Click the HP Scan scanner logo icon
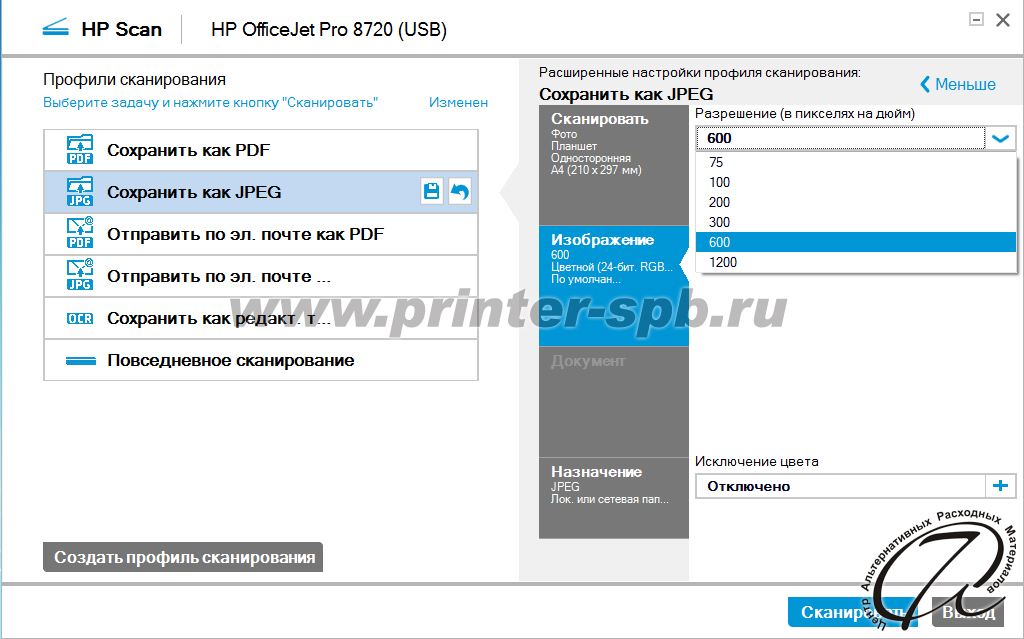 click(56, 29)
